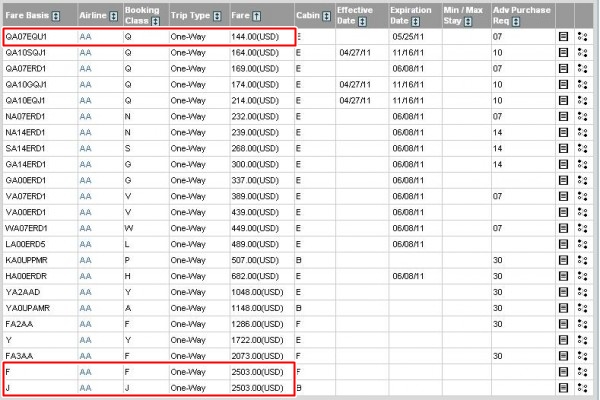Click routing dots icon on F fare basis row
The image size is (600, 400).
tap(582, 372)
